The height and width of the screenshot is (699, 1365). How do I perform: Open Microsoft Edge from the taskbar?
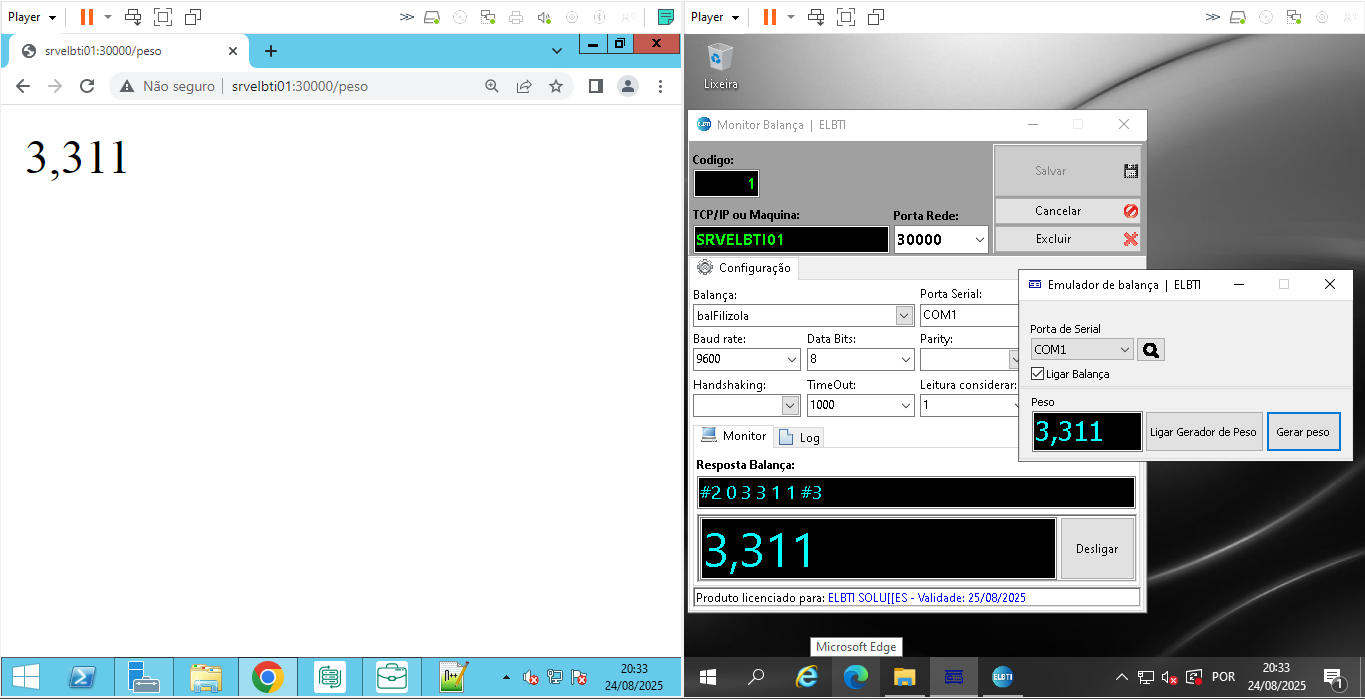coord(855,677)
